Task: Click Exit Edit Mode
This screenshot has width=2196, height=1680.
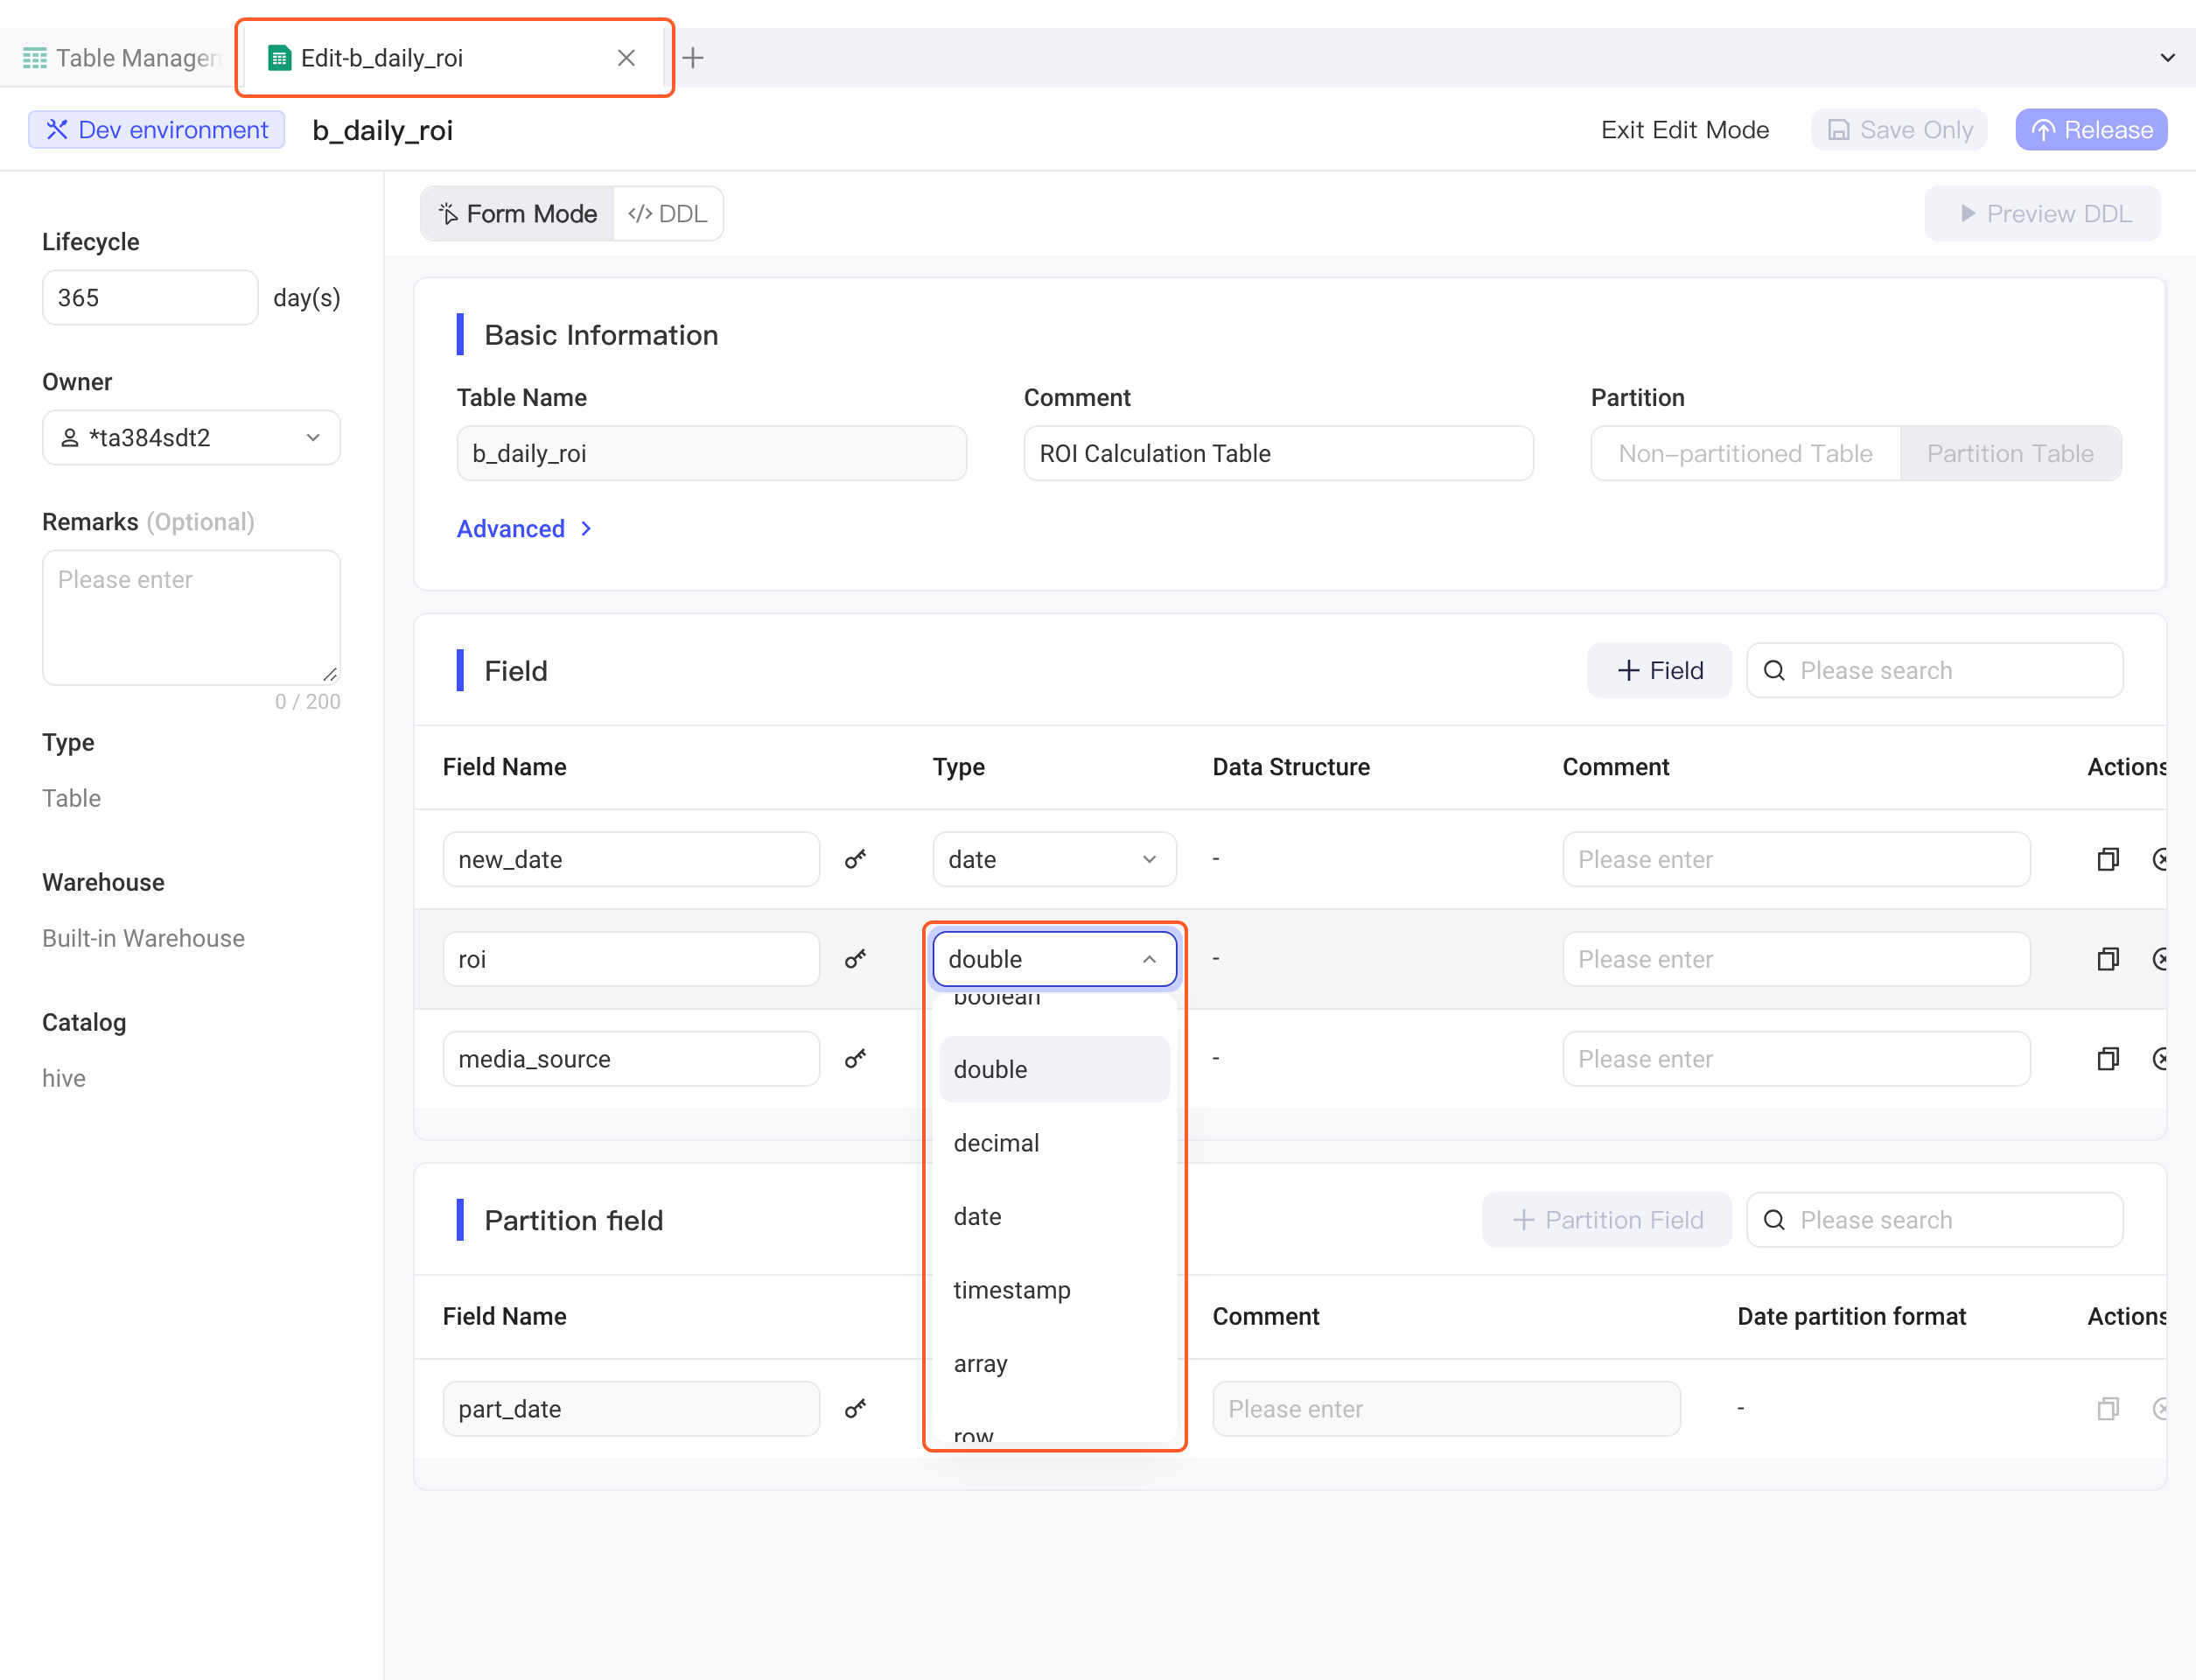Action: pyautogui.click(x=1684, y=130)
